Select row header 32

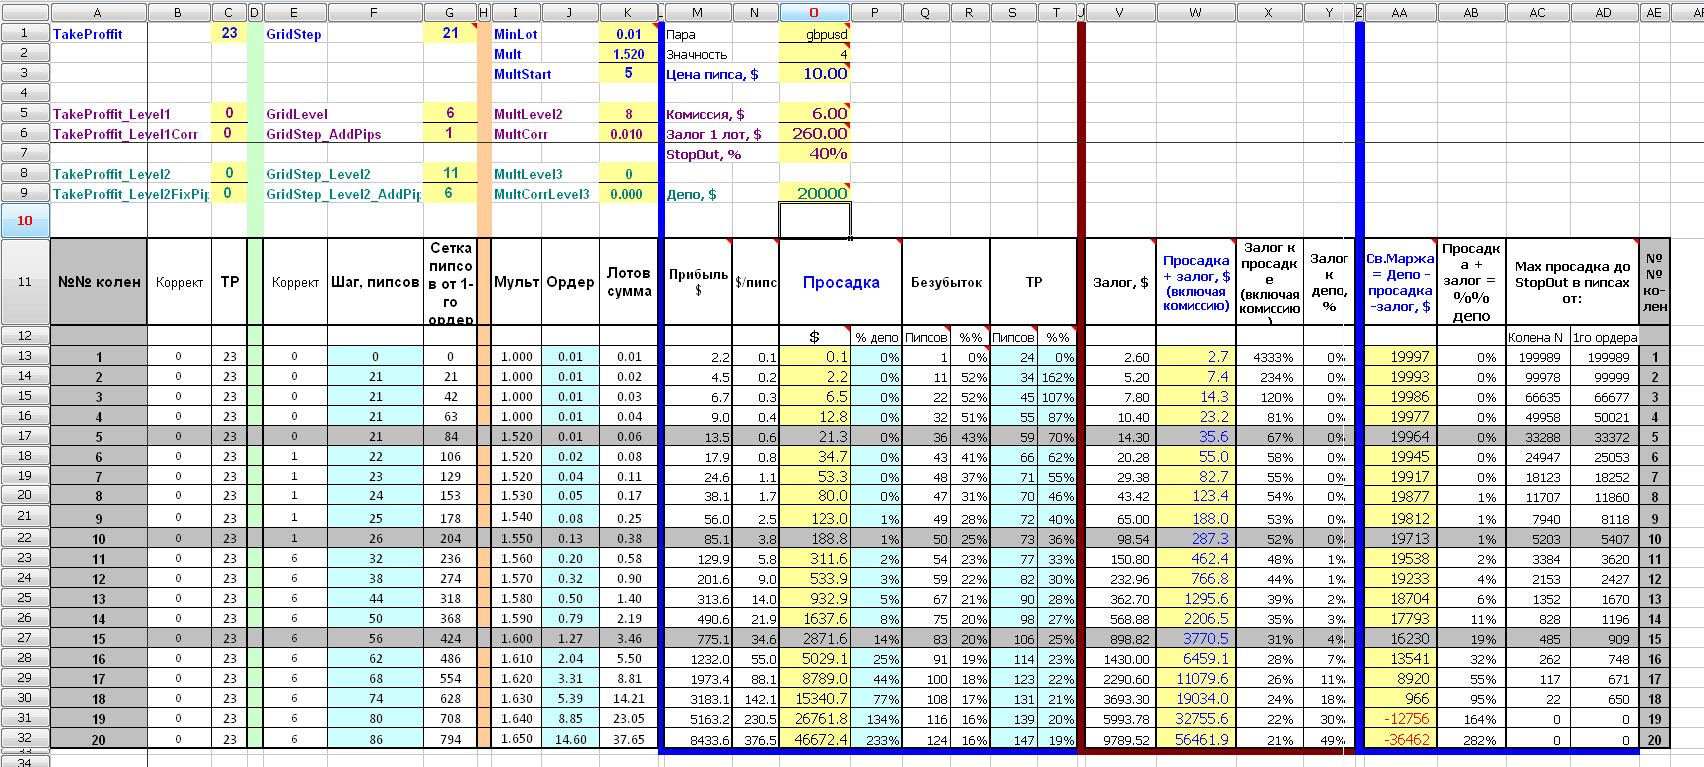click(x=24, y=738)
